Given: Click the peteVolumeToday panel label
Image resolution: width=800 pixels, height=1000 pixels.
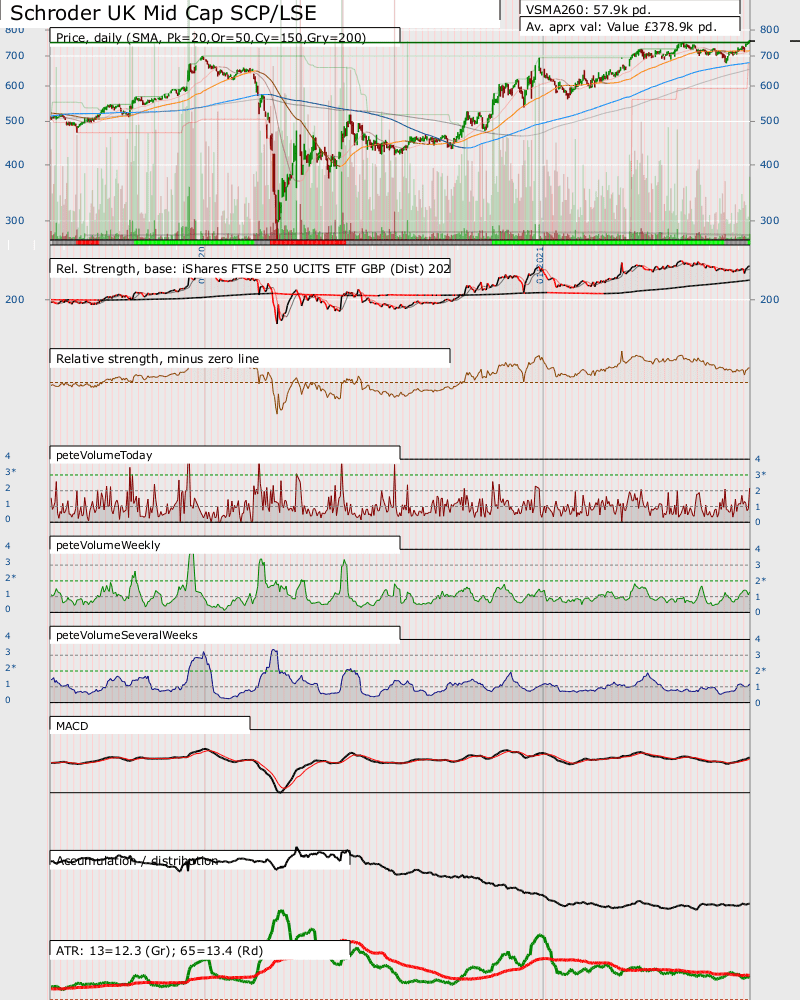Looking at the screenshot, I should pyautogui.click(x=104, y=455).
